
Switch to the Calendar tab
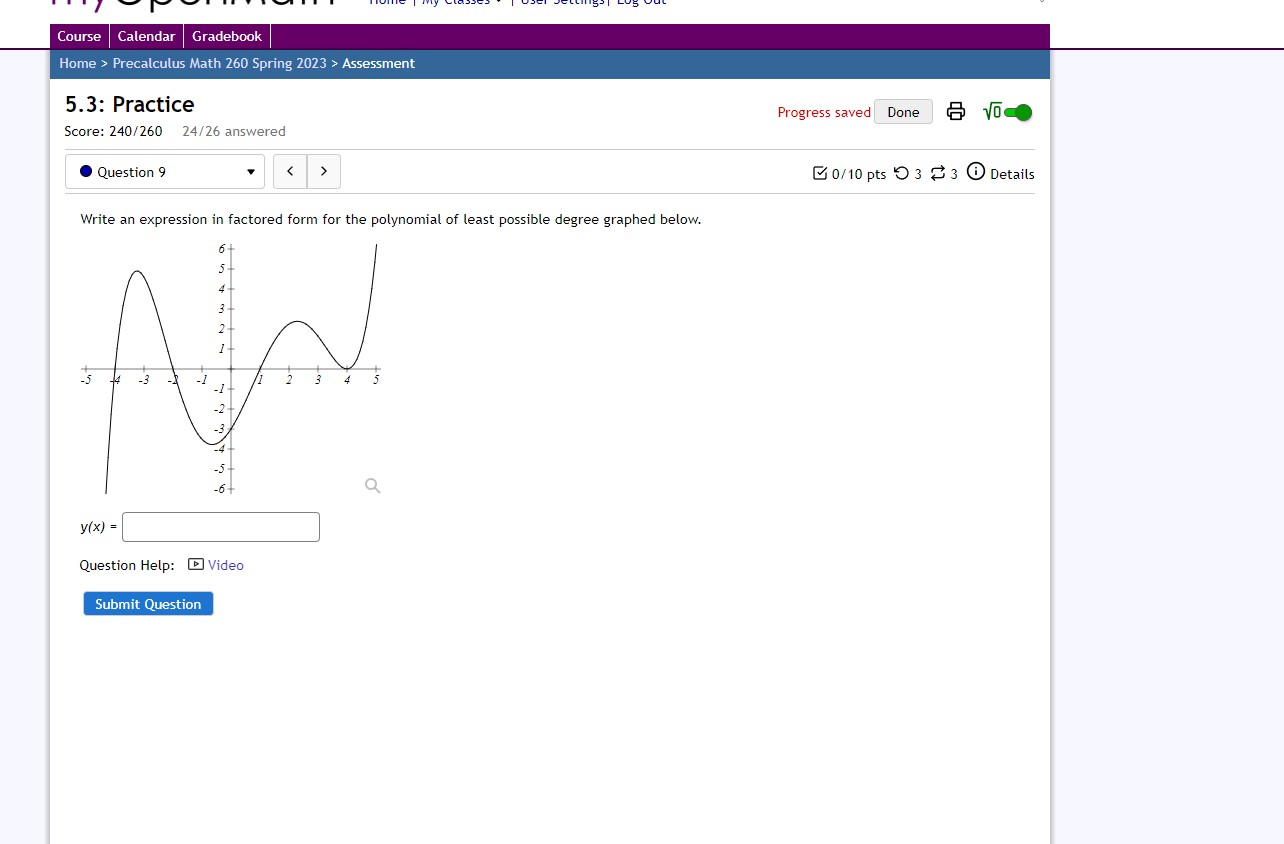[146, 36]
